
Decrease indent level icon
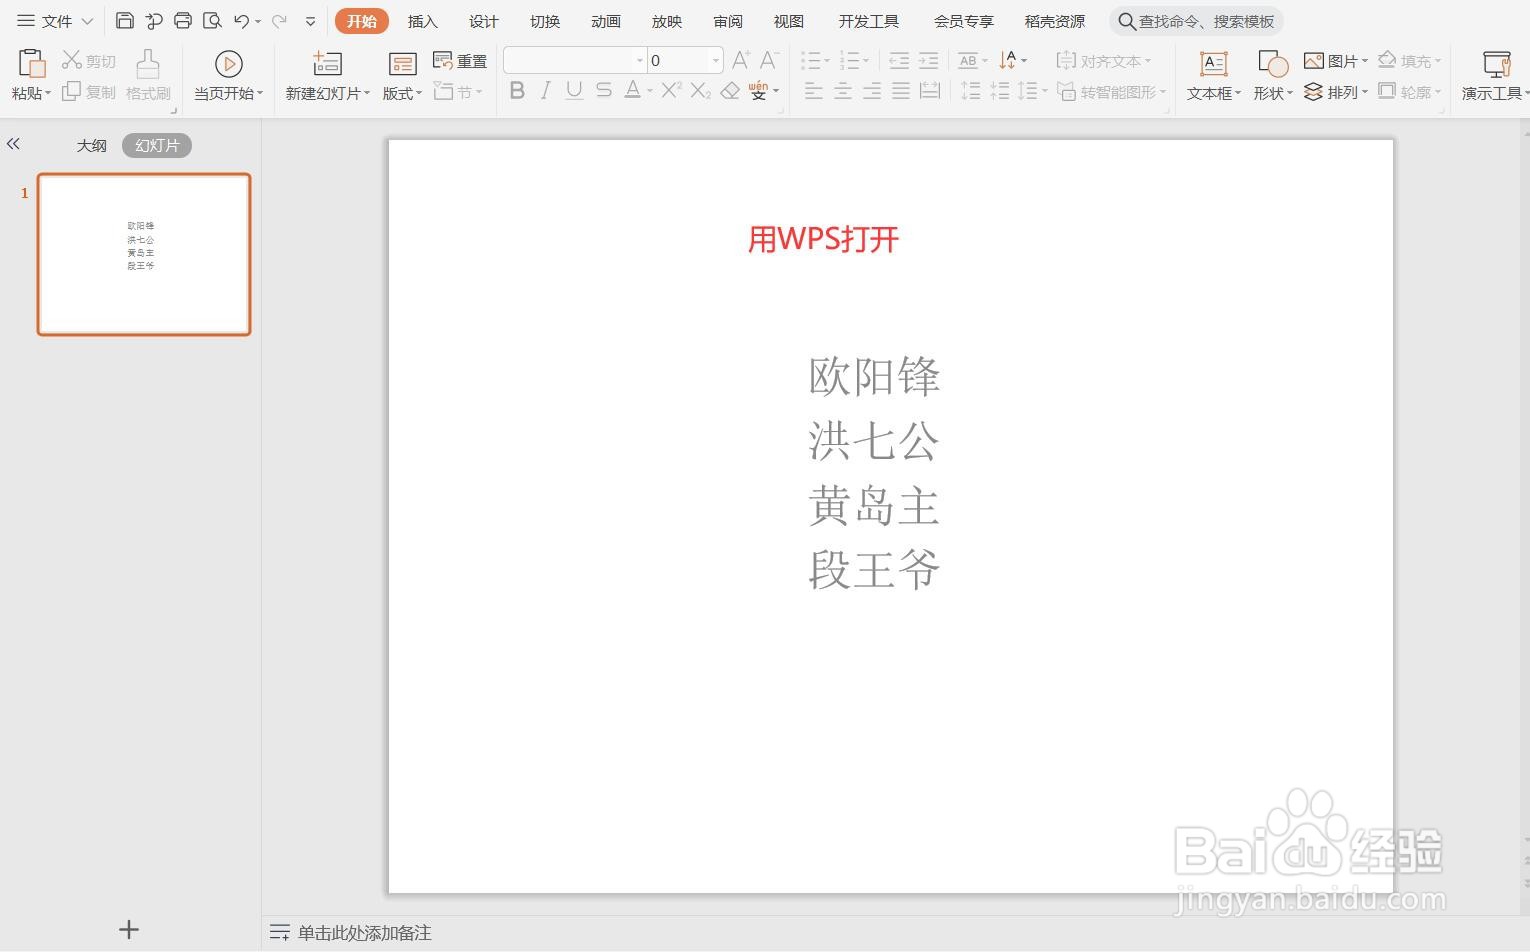899,61
